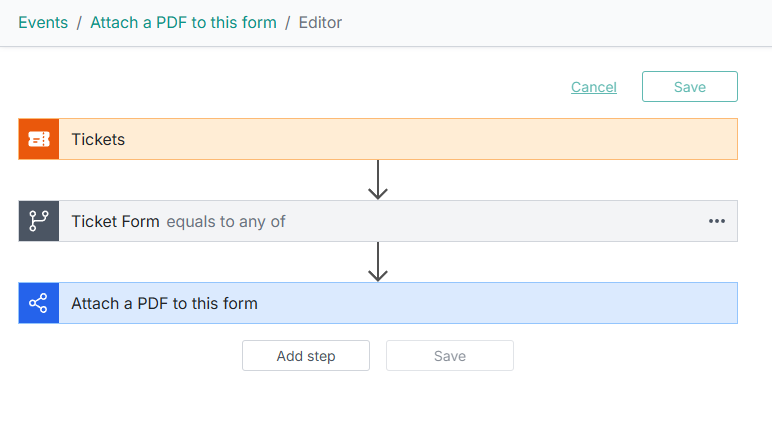The width and height of the screenshot is (772, 421).
Task: Go to the Events breadcrumb
Action: coord(43,22)
